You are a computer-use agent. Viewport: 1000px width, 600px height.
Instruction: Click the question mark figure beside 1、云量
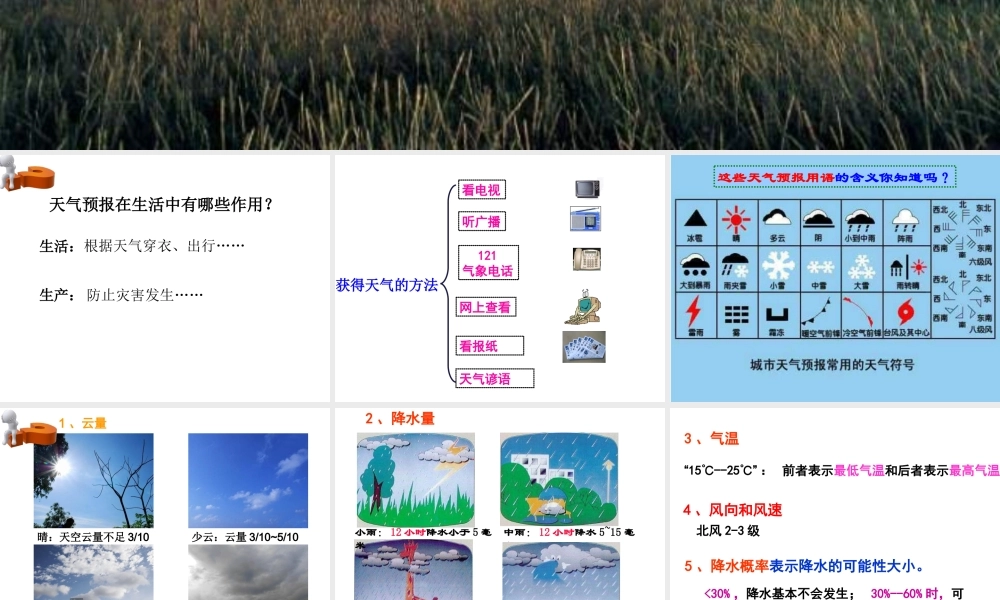27,428
